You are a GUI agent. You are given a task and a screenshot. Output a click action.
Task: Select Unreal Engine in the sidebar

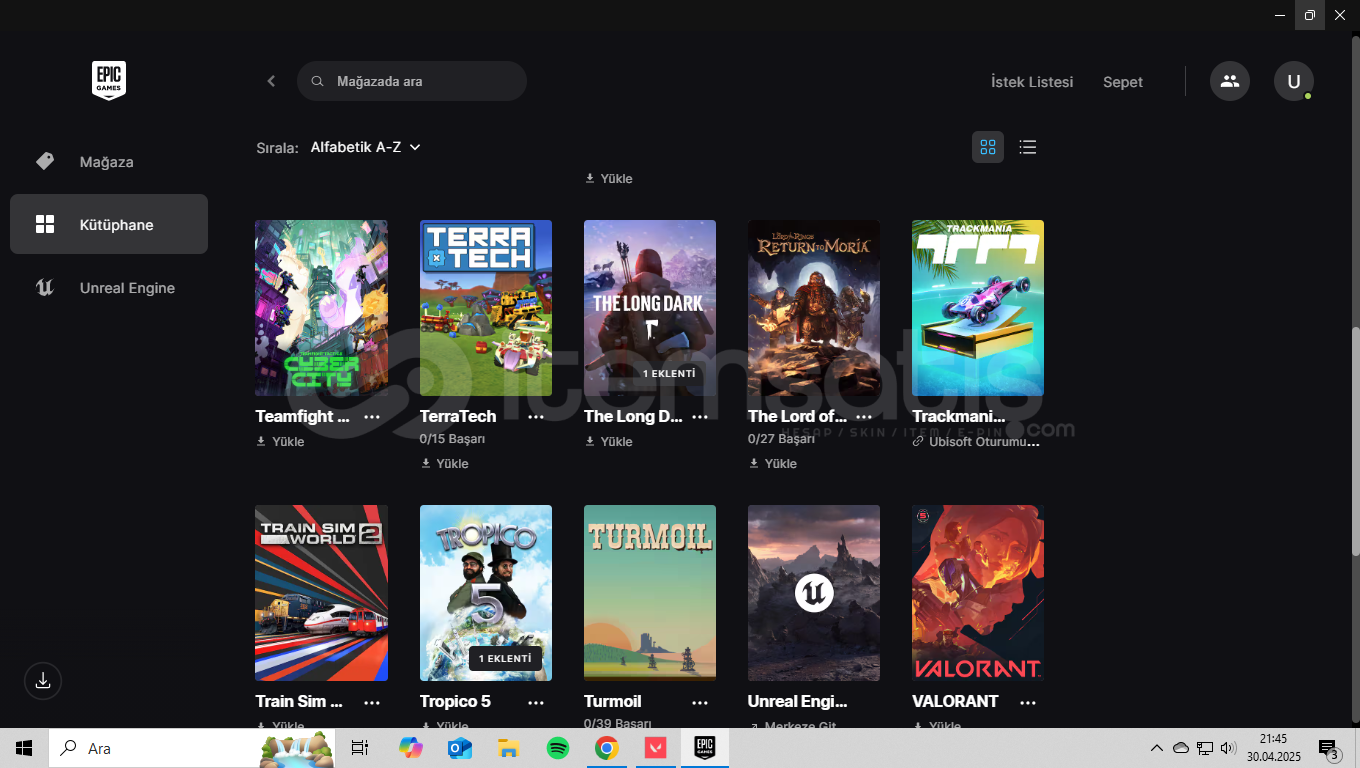tap(127, 288)
